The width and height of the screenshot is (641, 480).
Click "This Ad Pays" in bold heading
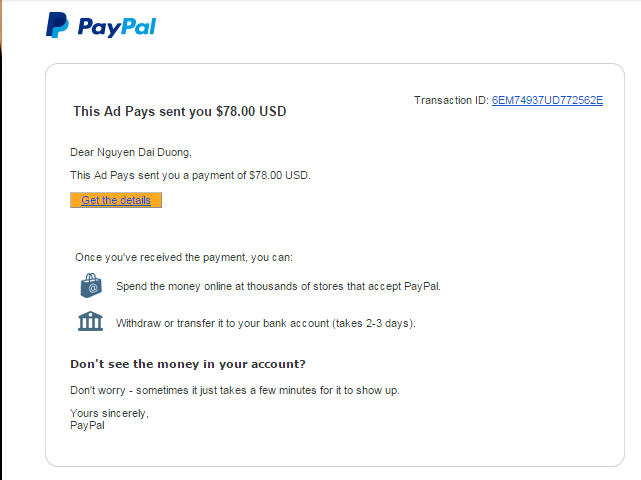pos(109,111)
